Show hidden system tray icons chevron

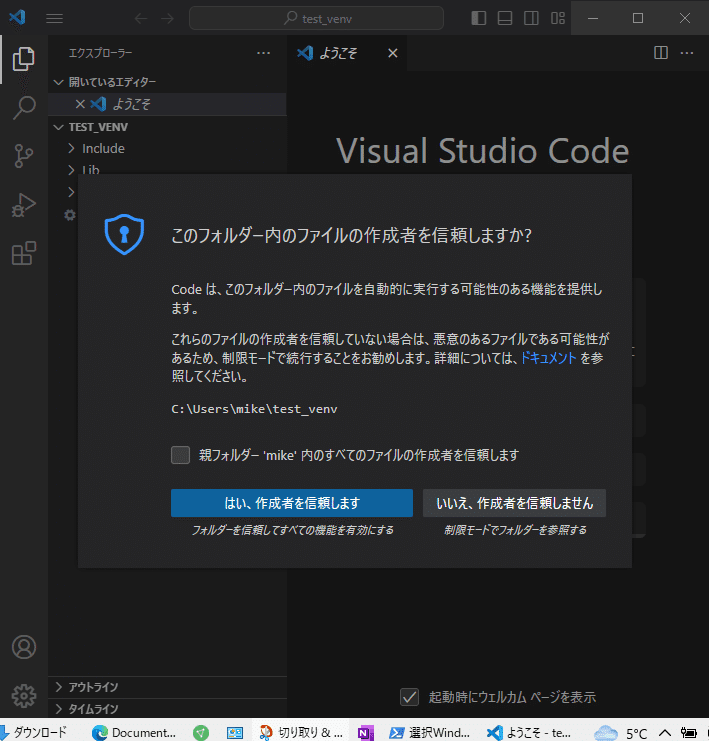point(665,732)
